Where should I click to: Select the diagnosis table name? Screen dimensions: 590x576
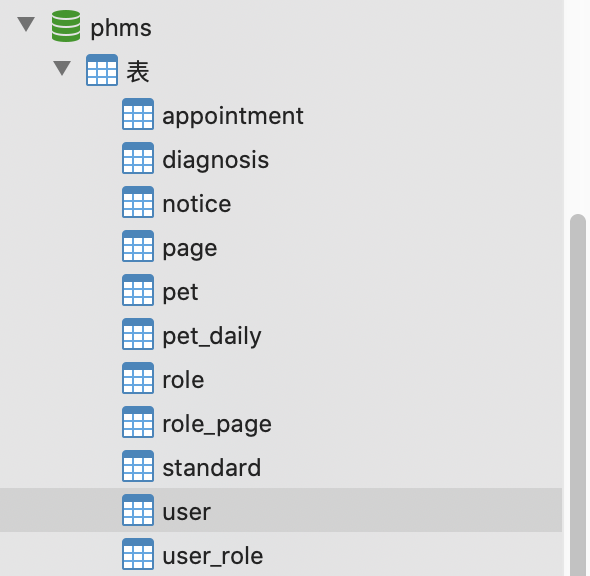tap(216, 160)
